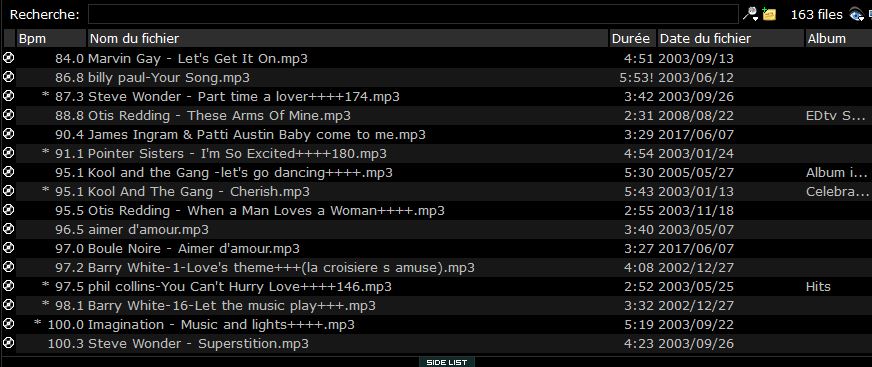The height and width of the screenshot is (367, 872).
Task: Click the 2003/11/18 file date
Action: 696,210
